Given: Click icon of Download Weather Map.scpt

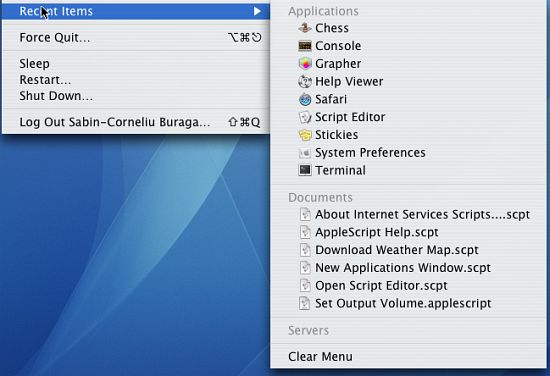Looking at the screenshot, I should [x=305, y=250].
